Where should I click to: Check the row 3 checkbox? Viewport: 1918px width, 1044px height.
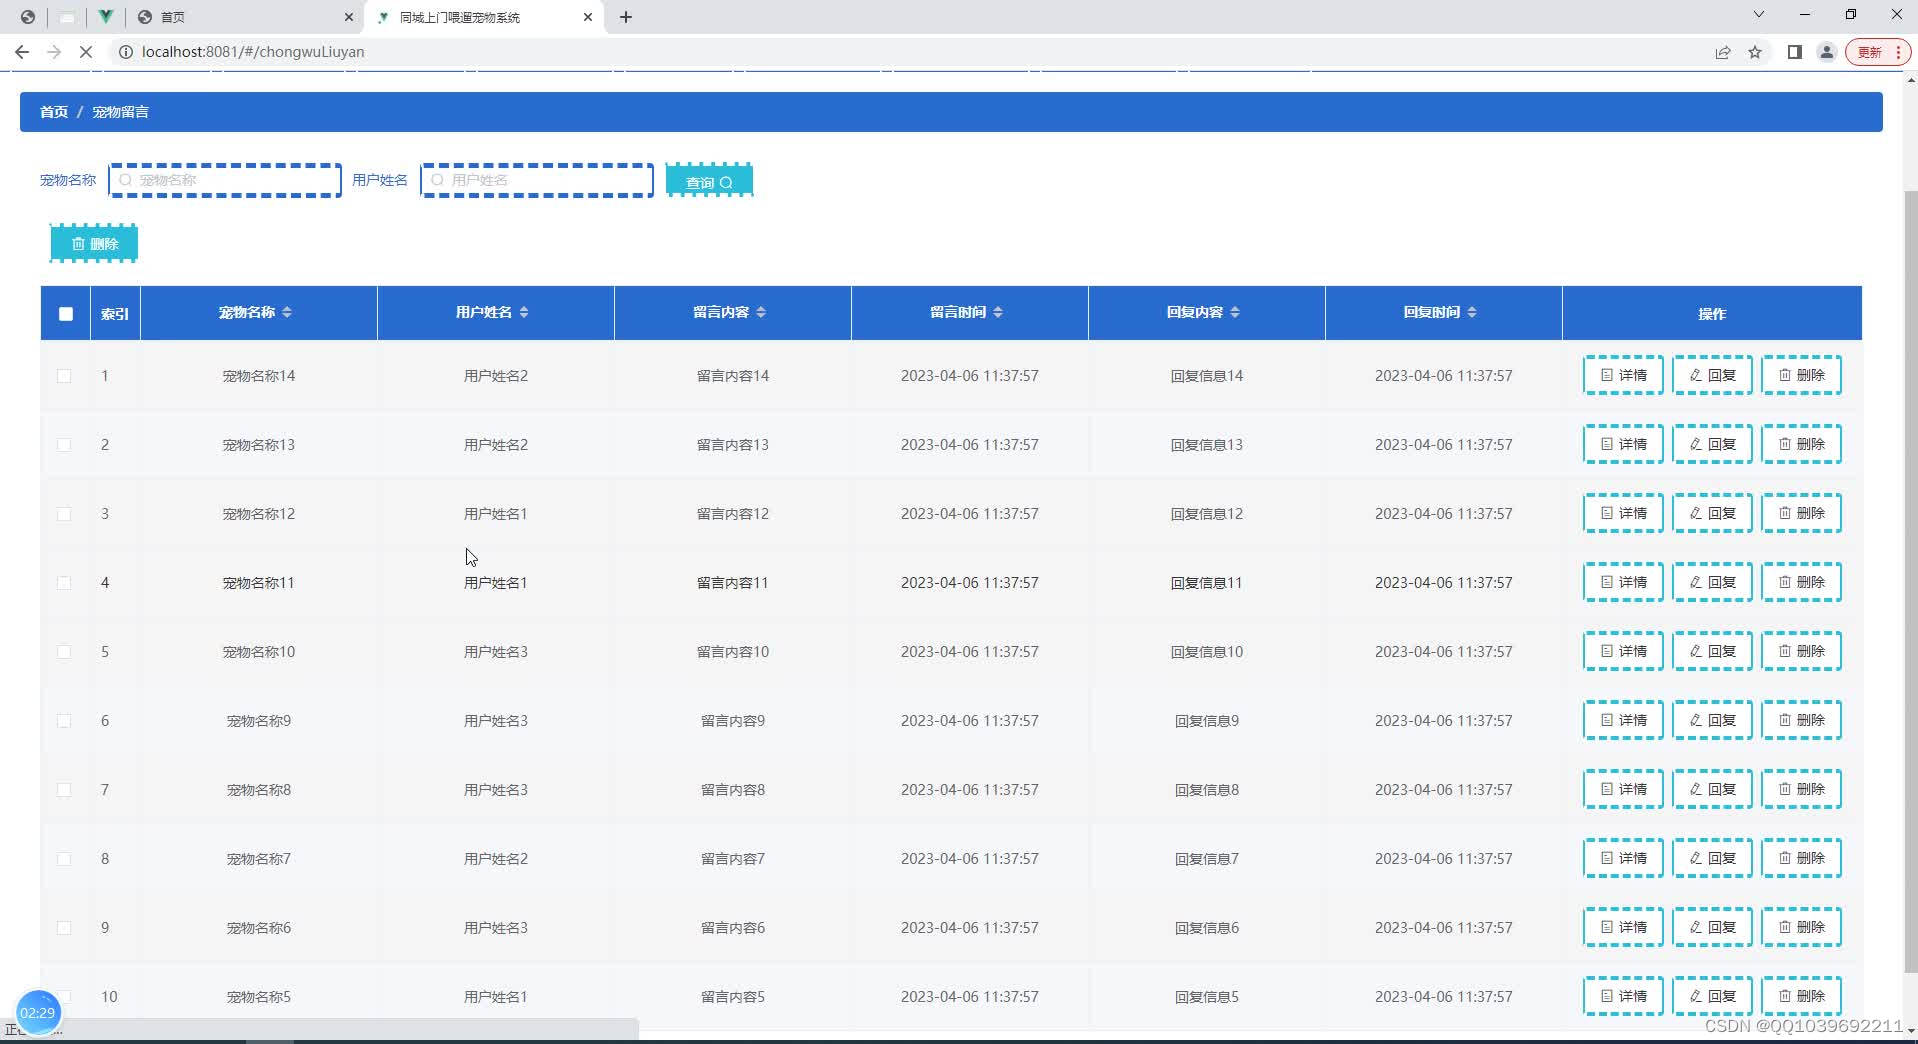[64, 514]
